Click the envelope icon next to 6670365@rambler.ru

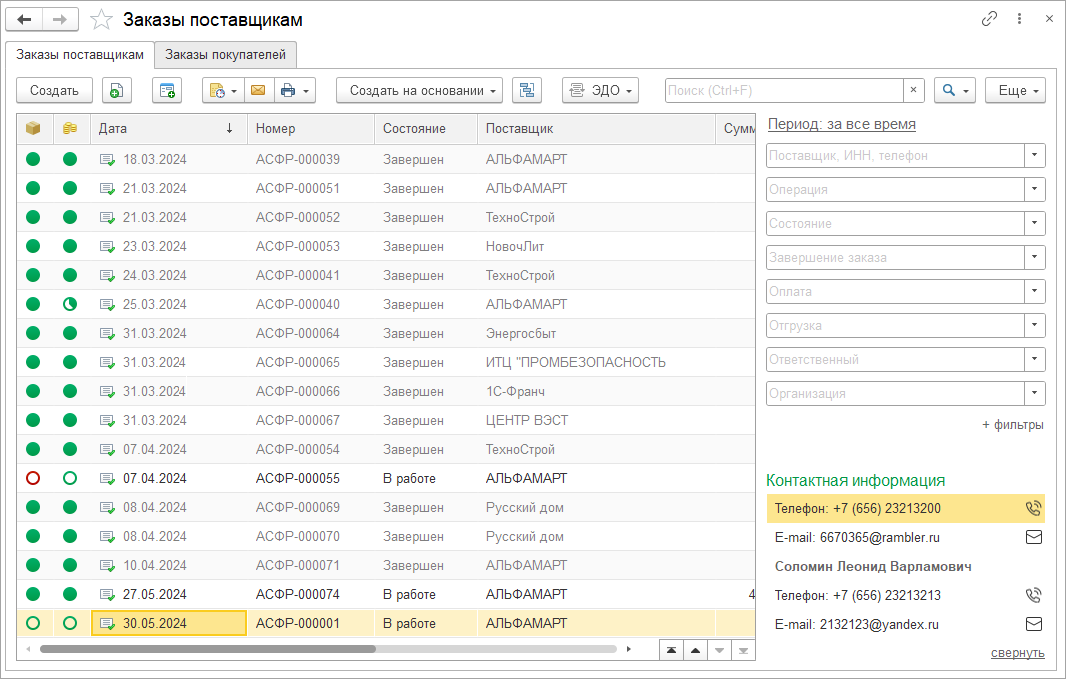click(x=1033, y=537)
